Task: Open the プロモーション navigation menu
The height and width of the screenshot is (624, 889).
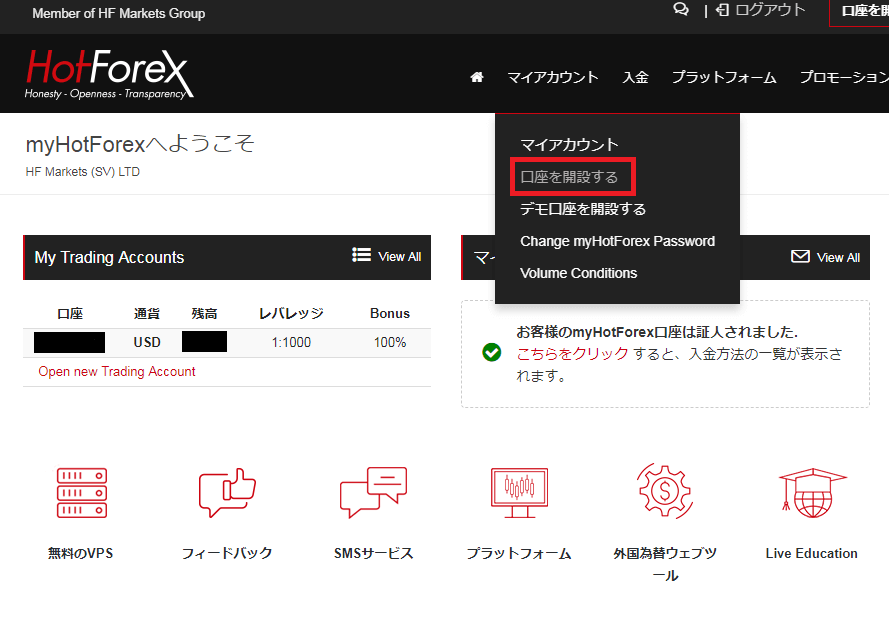Action: [844, 77]
